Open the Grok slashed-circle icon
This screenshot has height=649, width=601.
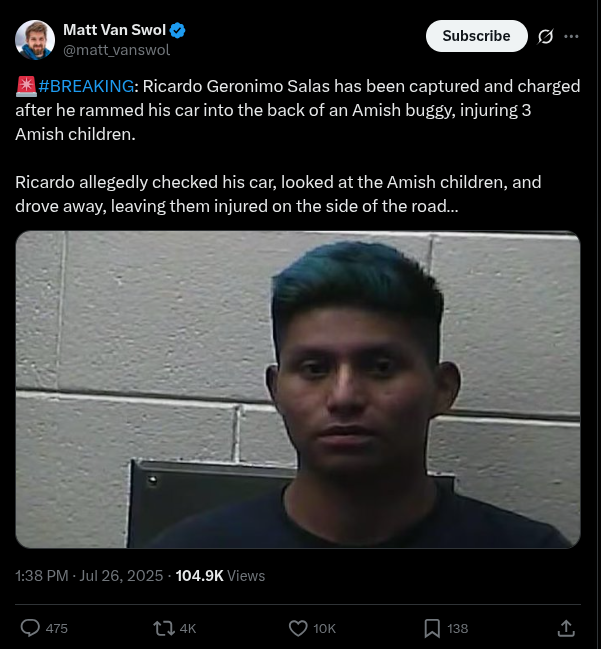(545, 36)
